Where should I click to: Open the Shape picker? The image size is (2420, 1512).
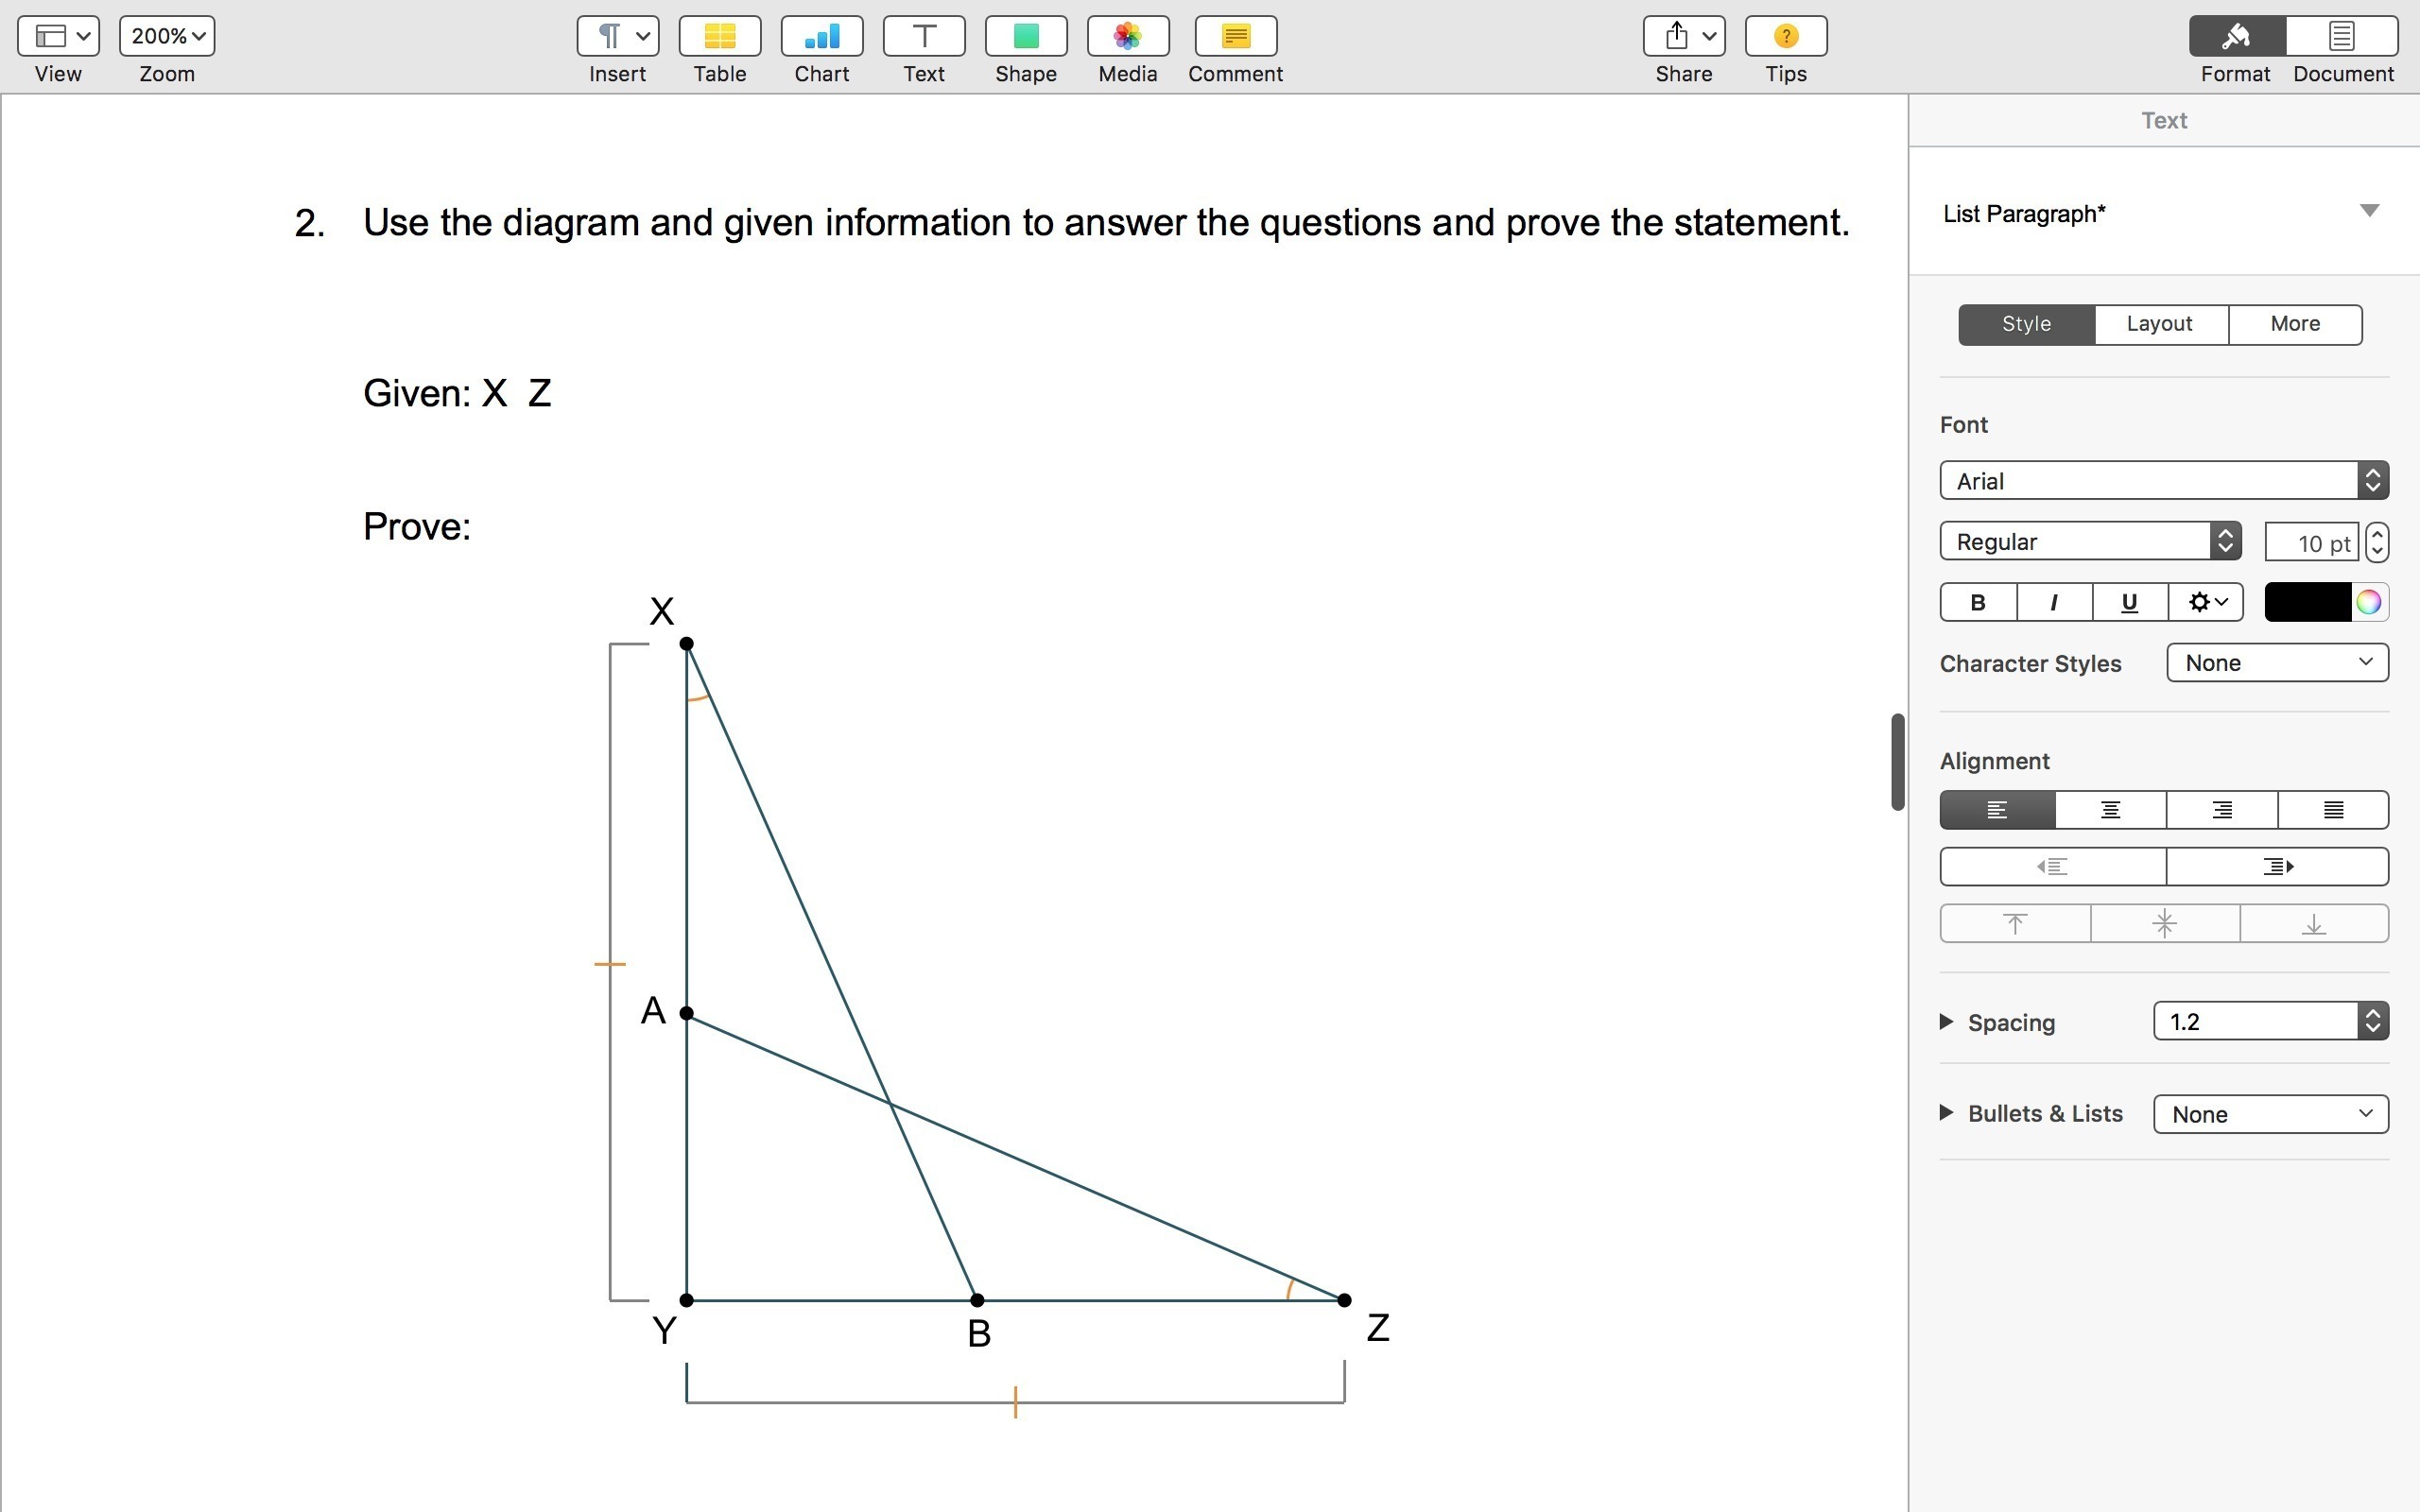click(x=1025, y=37)
